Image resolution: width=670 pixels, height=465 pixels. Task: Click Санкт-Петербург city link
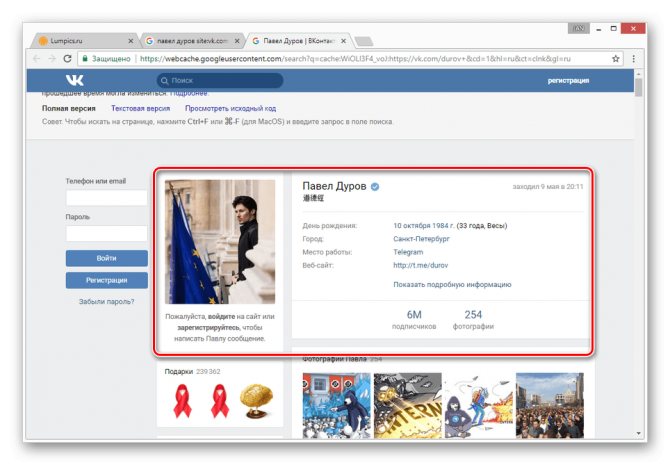(421, 239)
